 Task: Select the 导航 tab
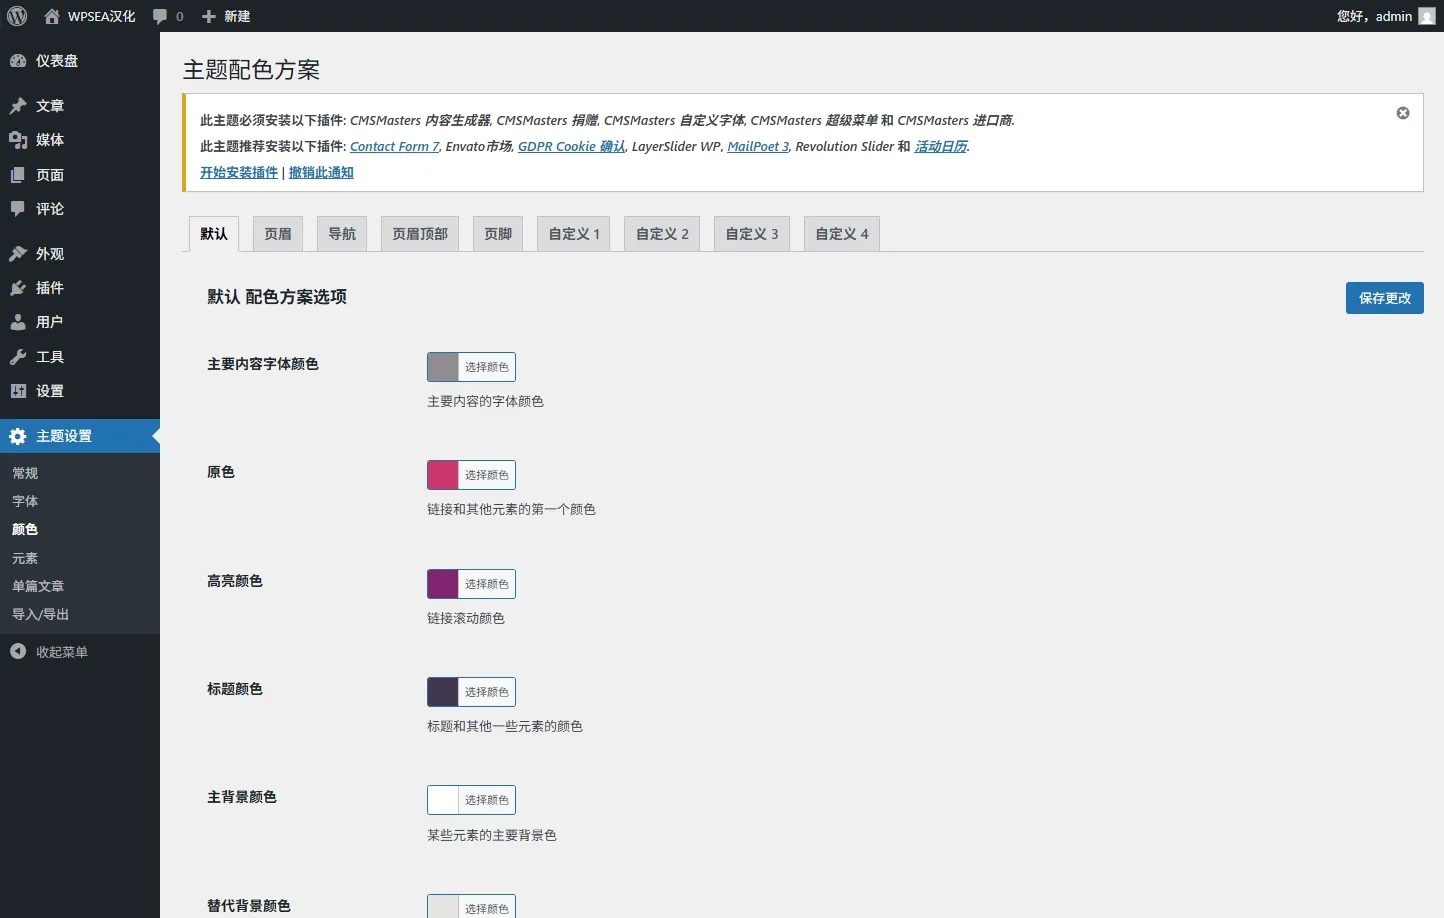[x=342, y=234]
